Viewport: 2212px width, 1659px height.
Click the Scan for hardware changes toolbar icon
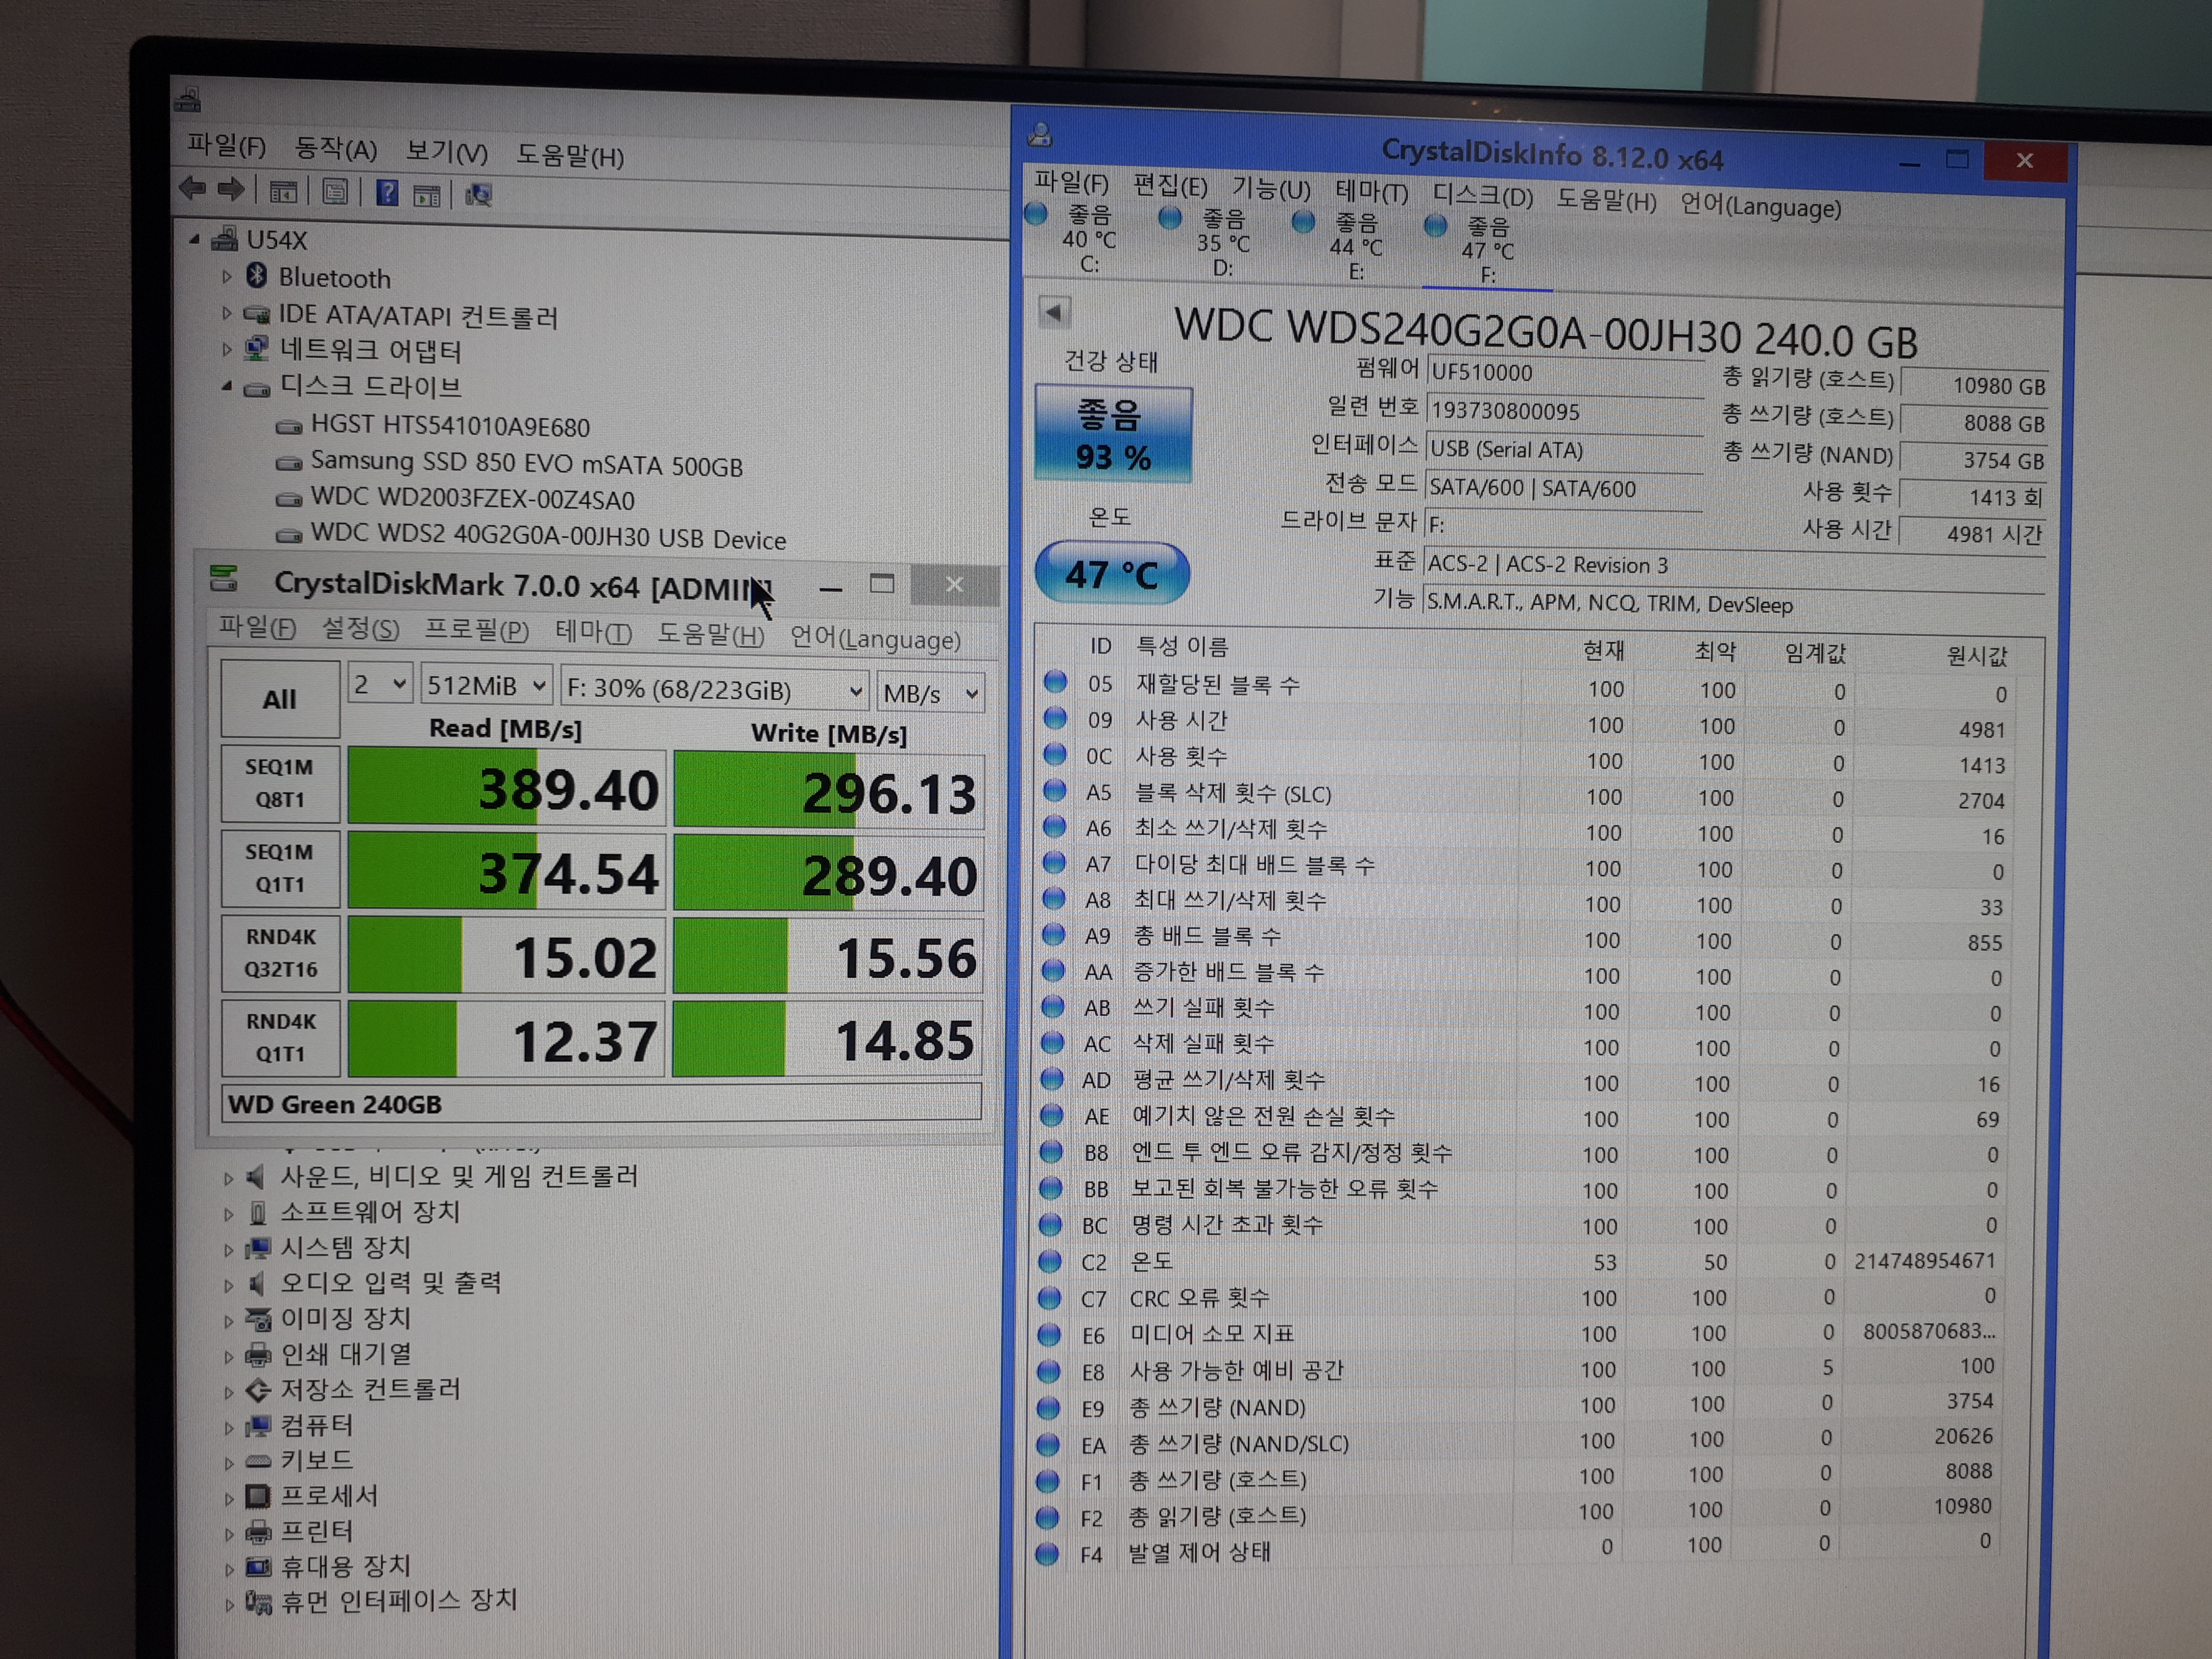(x=478, y=194)
